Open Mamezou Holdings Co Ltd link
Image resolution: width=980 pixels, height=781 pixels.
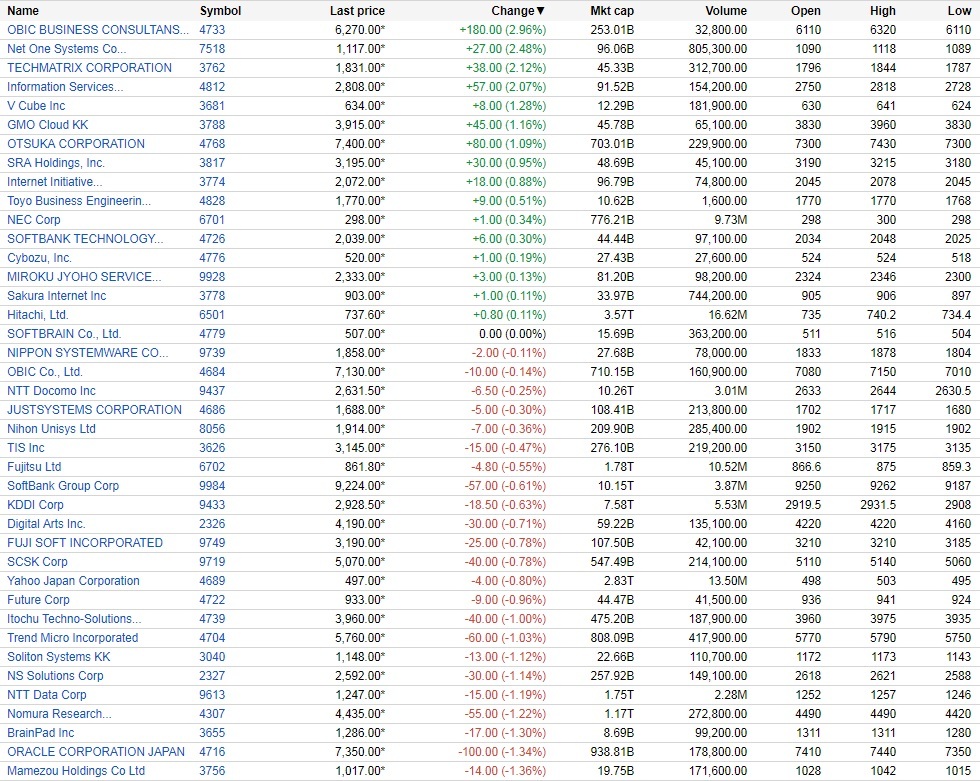tap(76, 770)
